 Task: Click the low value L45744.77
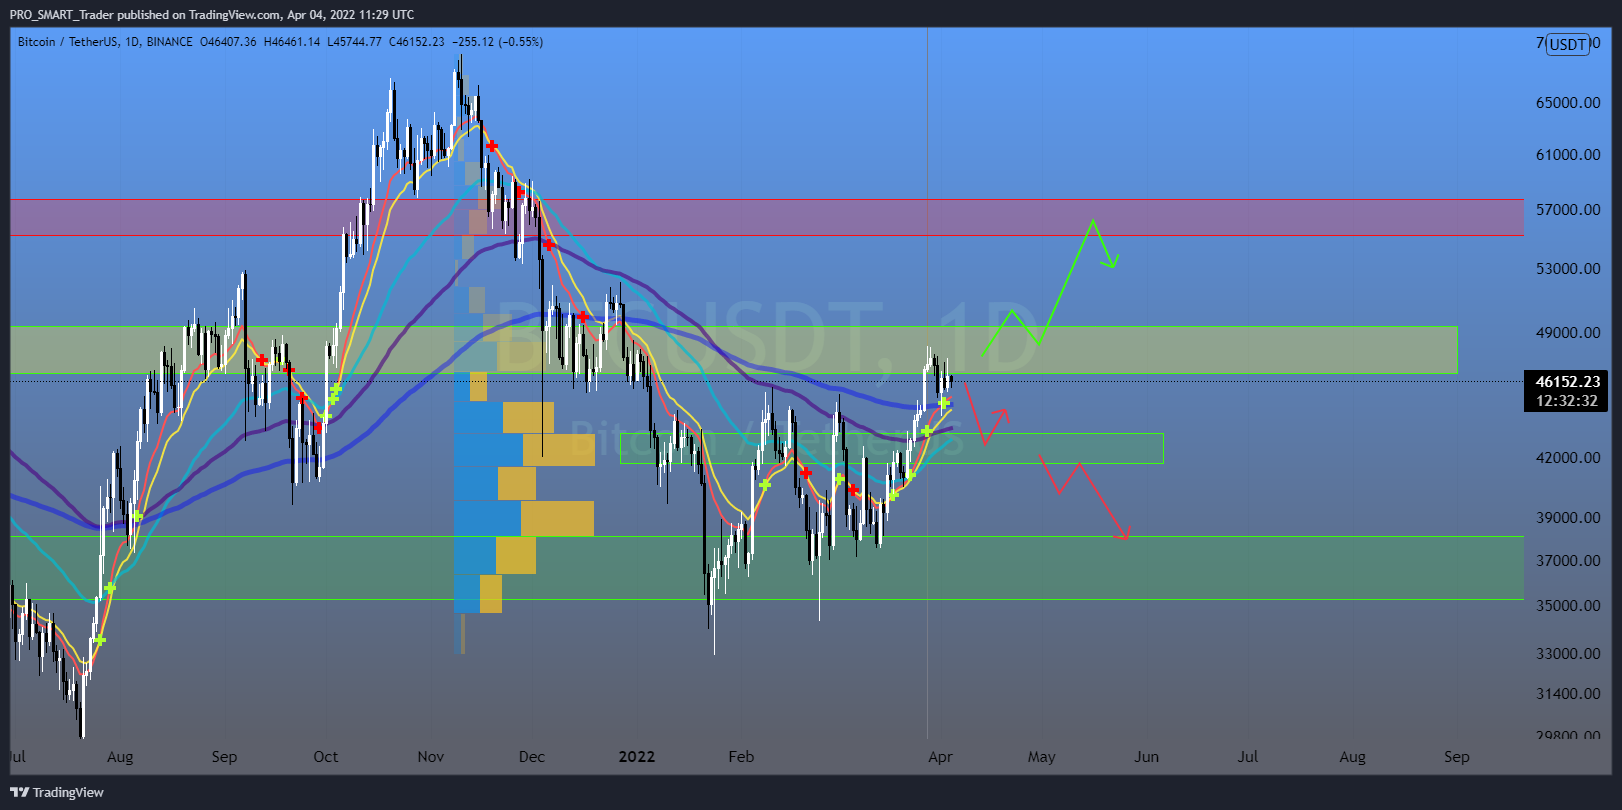[x=354, y=42]
